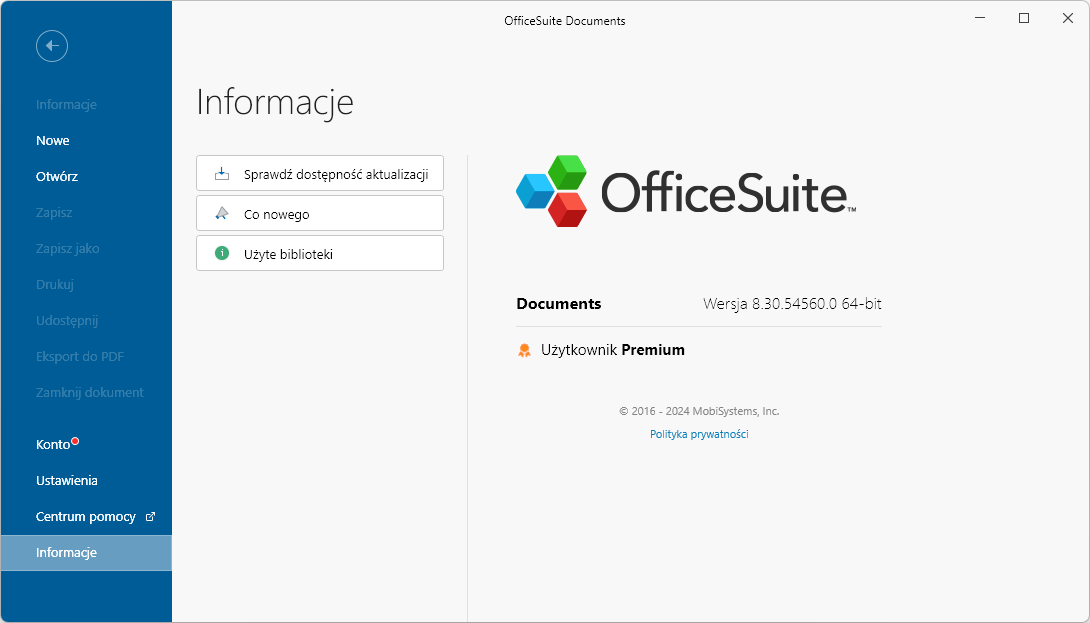Click Sprawdź dostępność aktualizacji button
The width and height of the screenshot is (1090, 623).
[320, 173]
